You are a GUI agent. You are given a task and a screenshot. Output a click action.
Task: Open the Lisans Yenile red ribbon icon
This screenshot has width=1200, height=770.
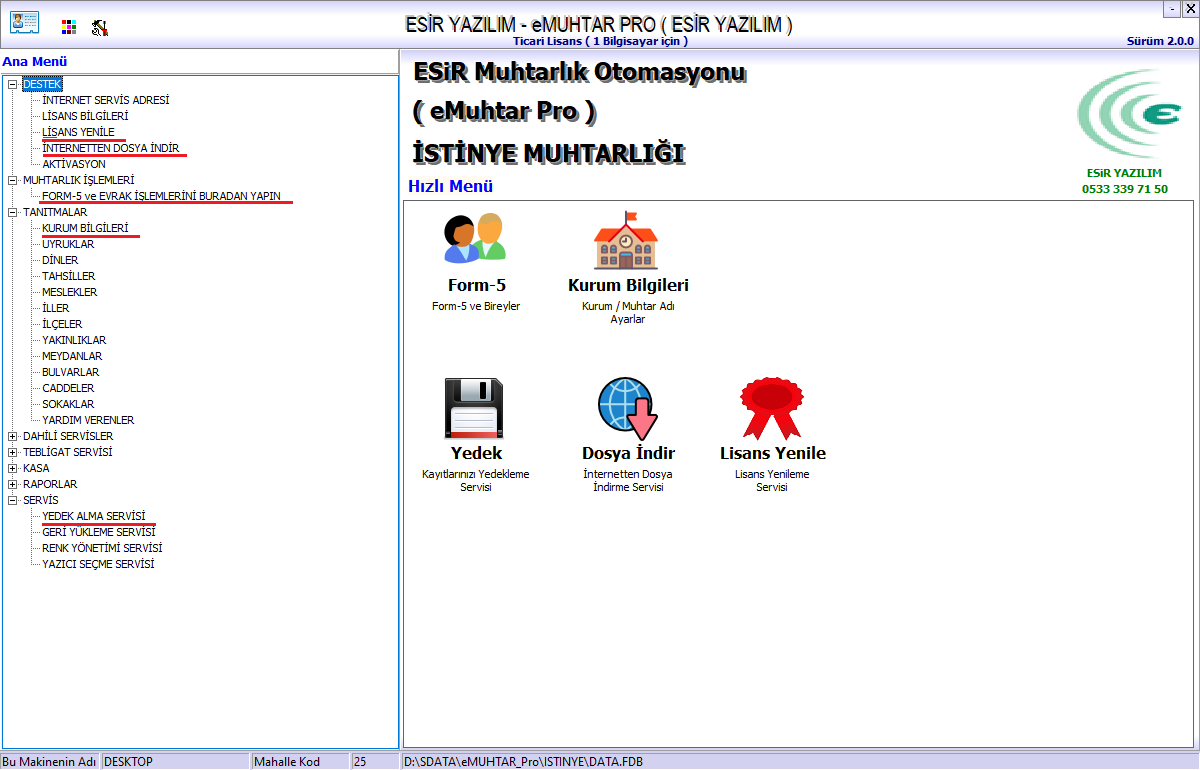[x=772, y=408]
